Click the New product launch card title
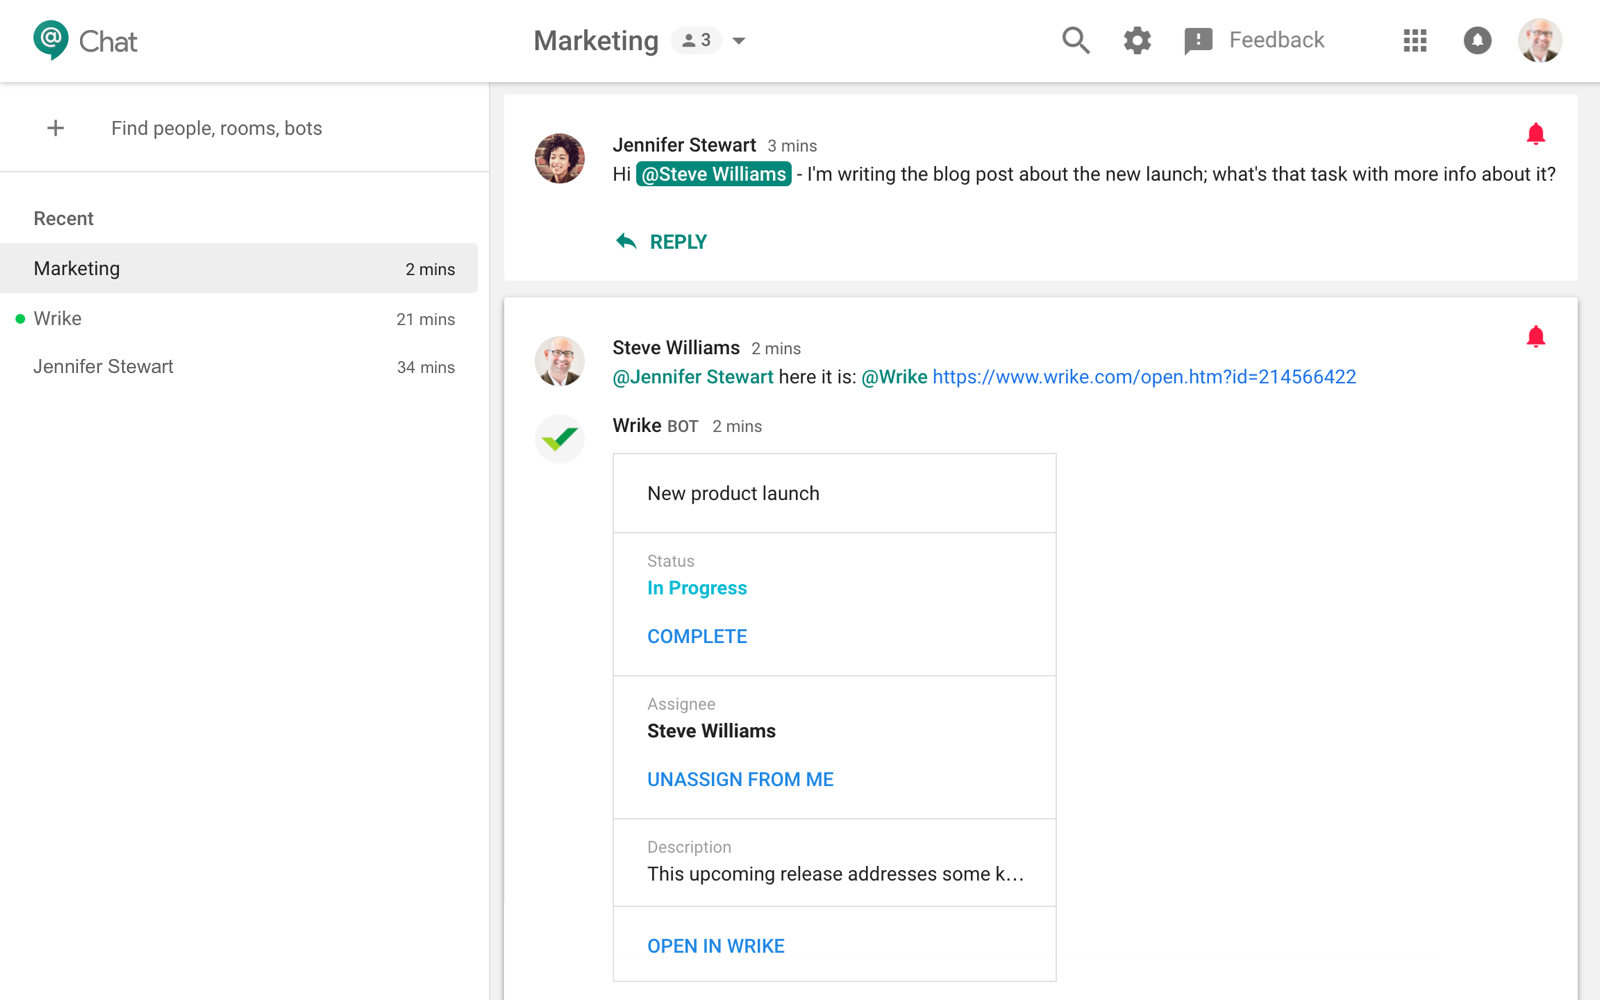Viewport: 1600px width, 1000px height. pos(733,493)
